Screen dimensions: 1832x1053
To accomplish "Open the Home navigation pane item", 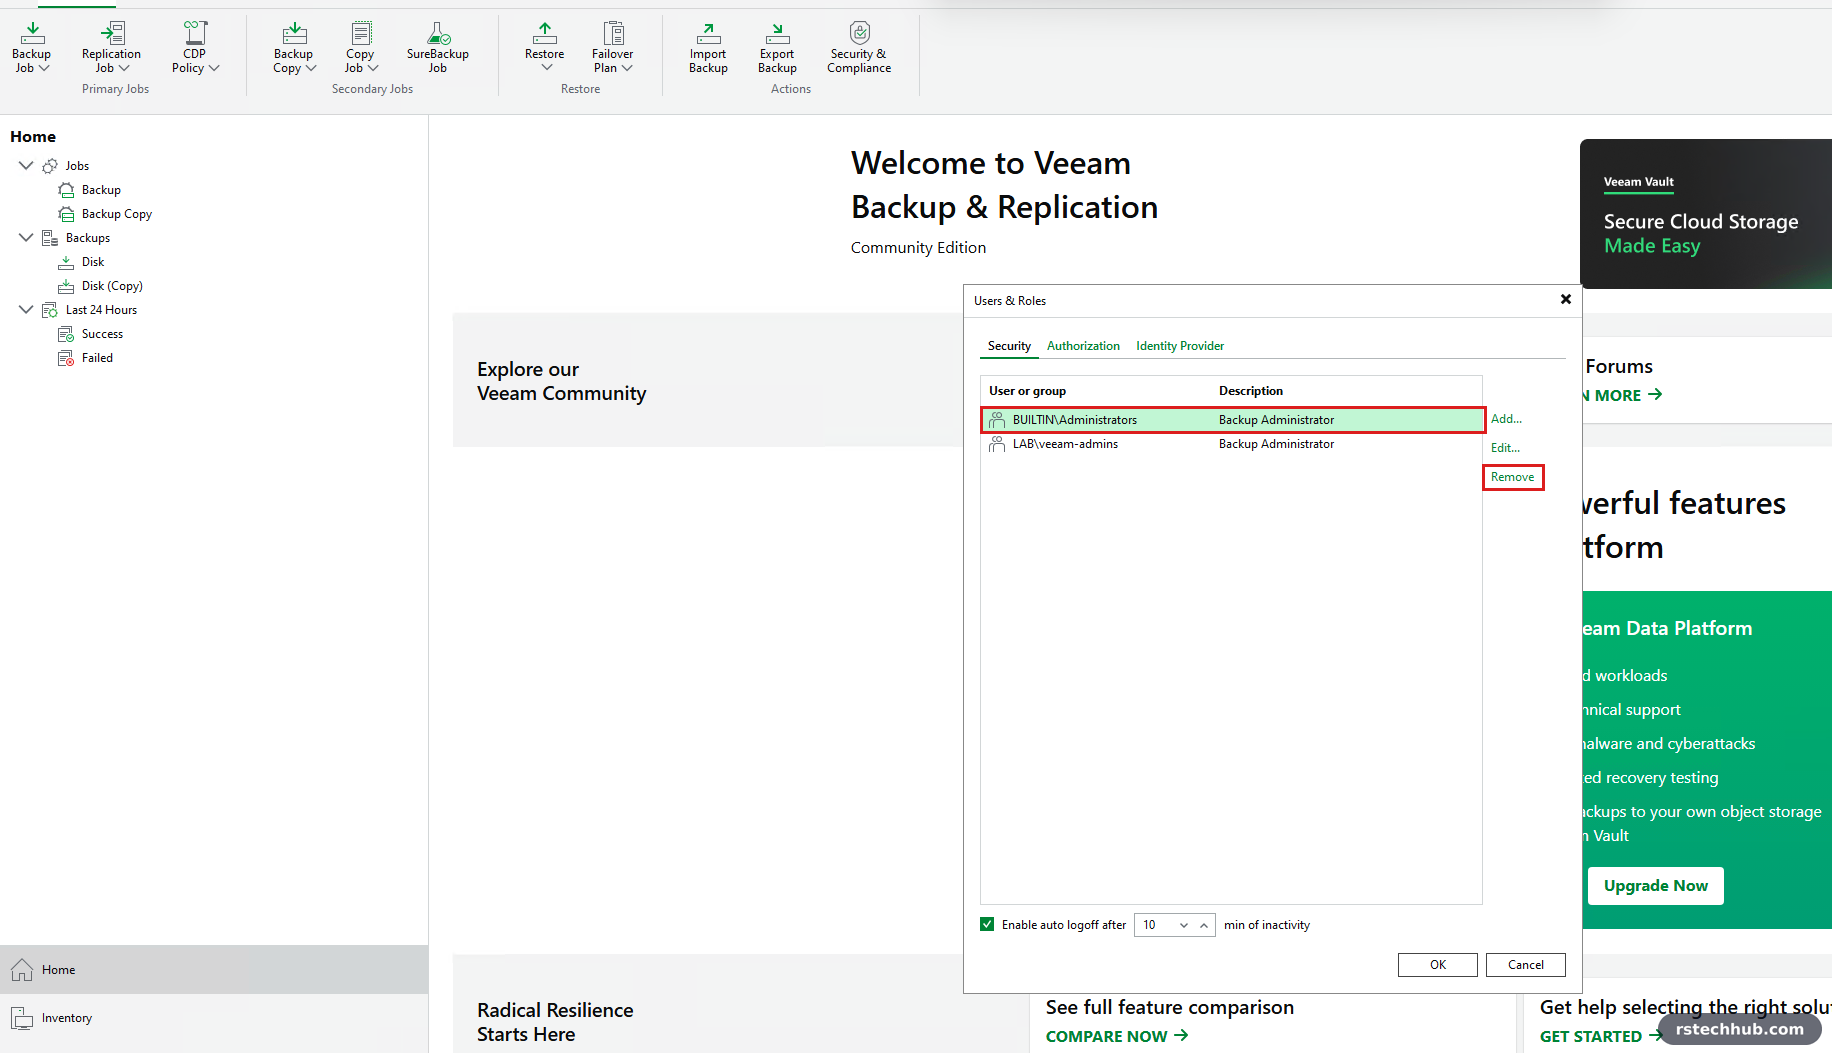I will [x=214, y=970].
